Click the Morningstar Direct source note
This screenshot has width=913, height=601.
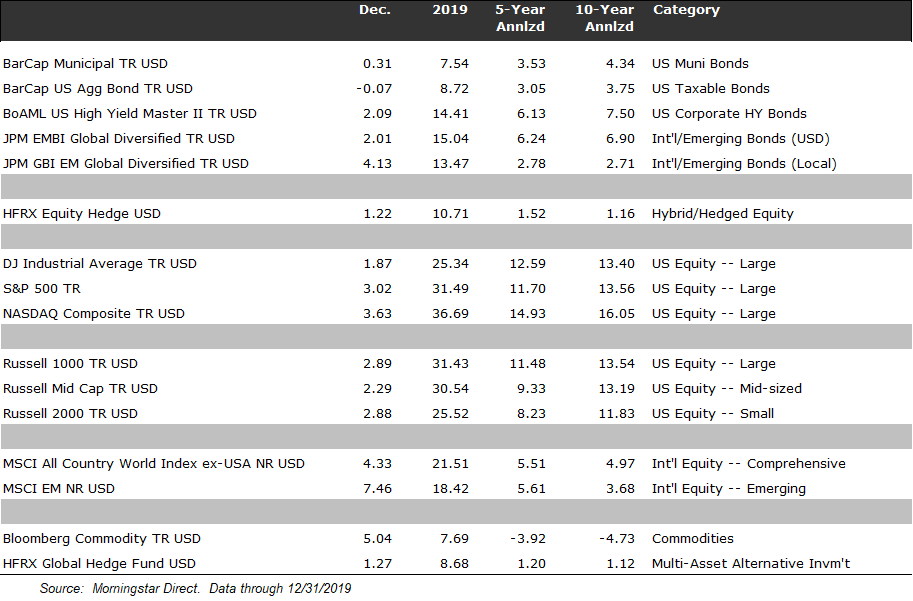pos(195,589)
